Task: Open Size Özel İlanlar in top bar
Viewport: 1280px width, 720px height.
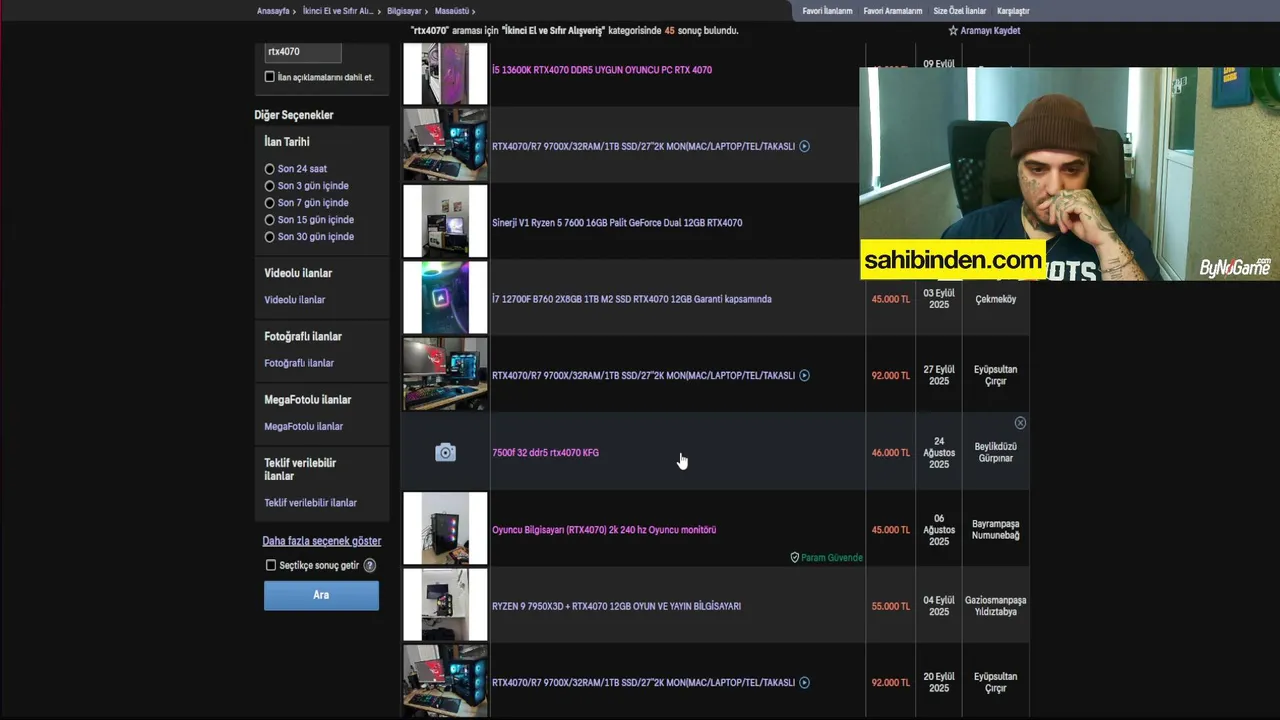Action: point(960,11)
